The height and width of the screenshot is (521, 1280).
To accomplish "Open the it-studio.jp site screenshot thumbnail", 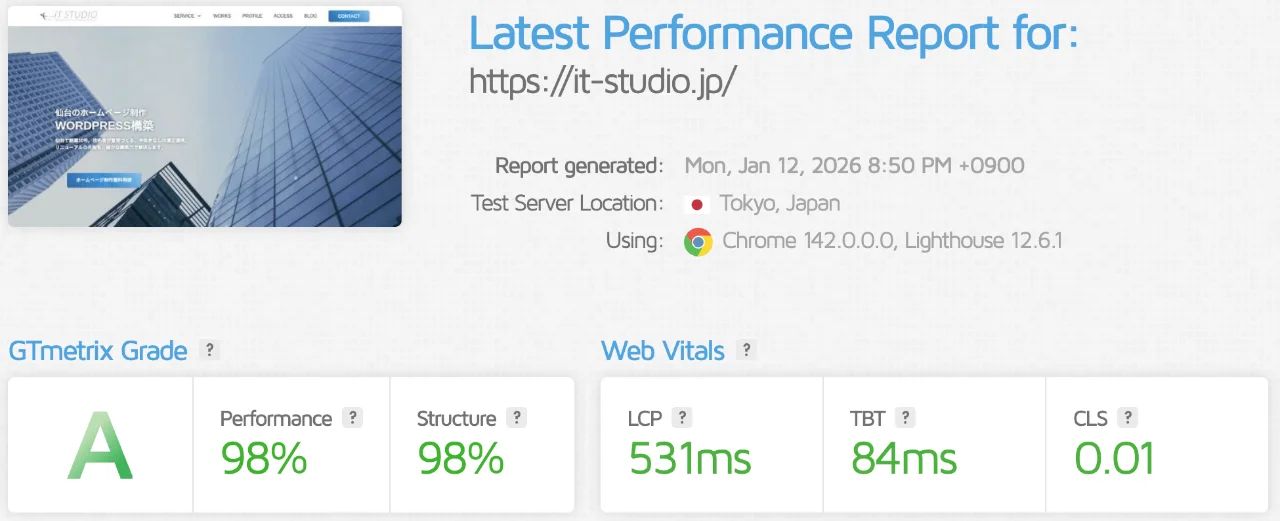I will point(205,116).
